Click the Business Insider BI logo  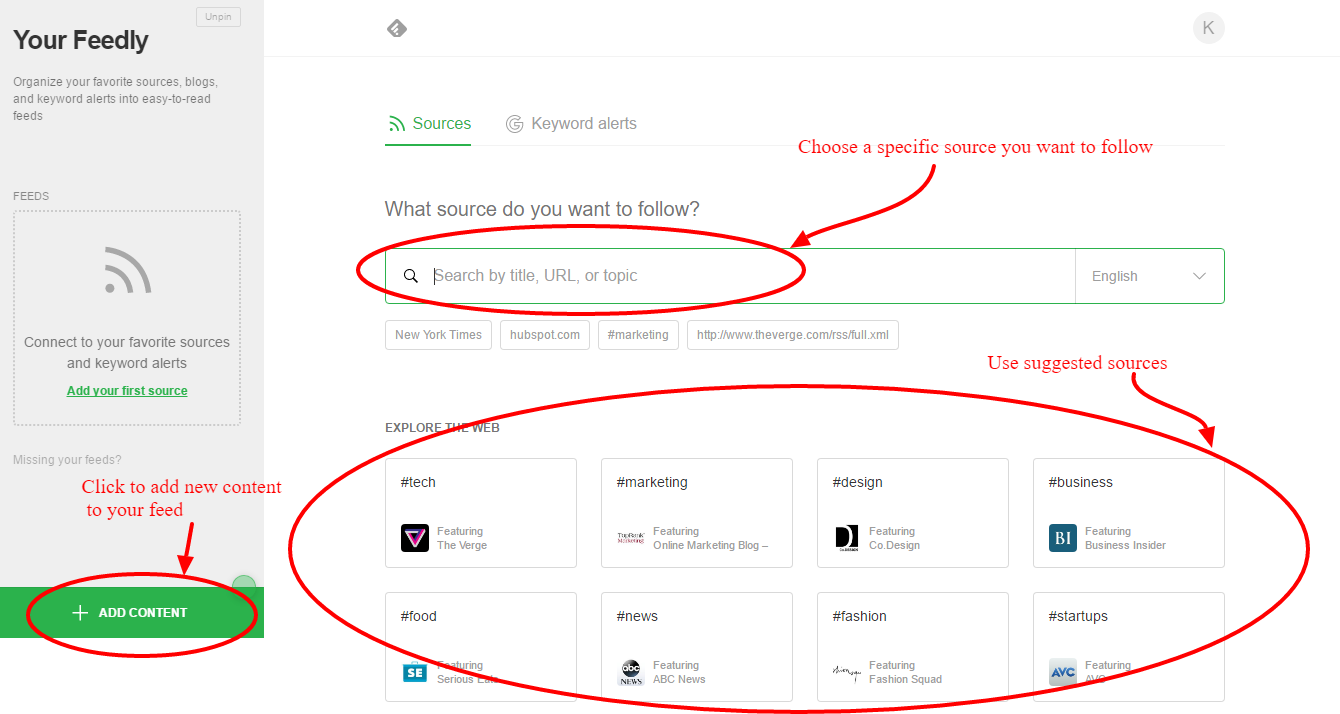click(x=1063, y=538)
